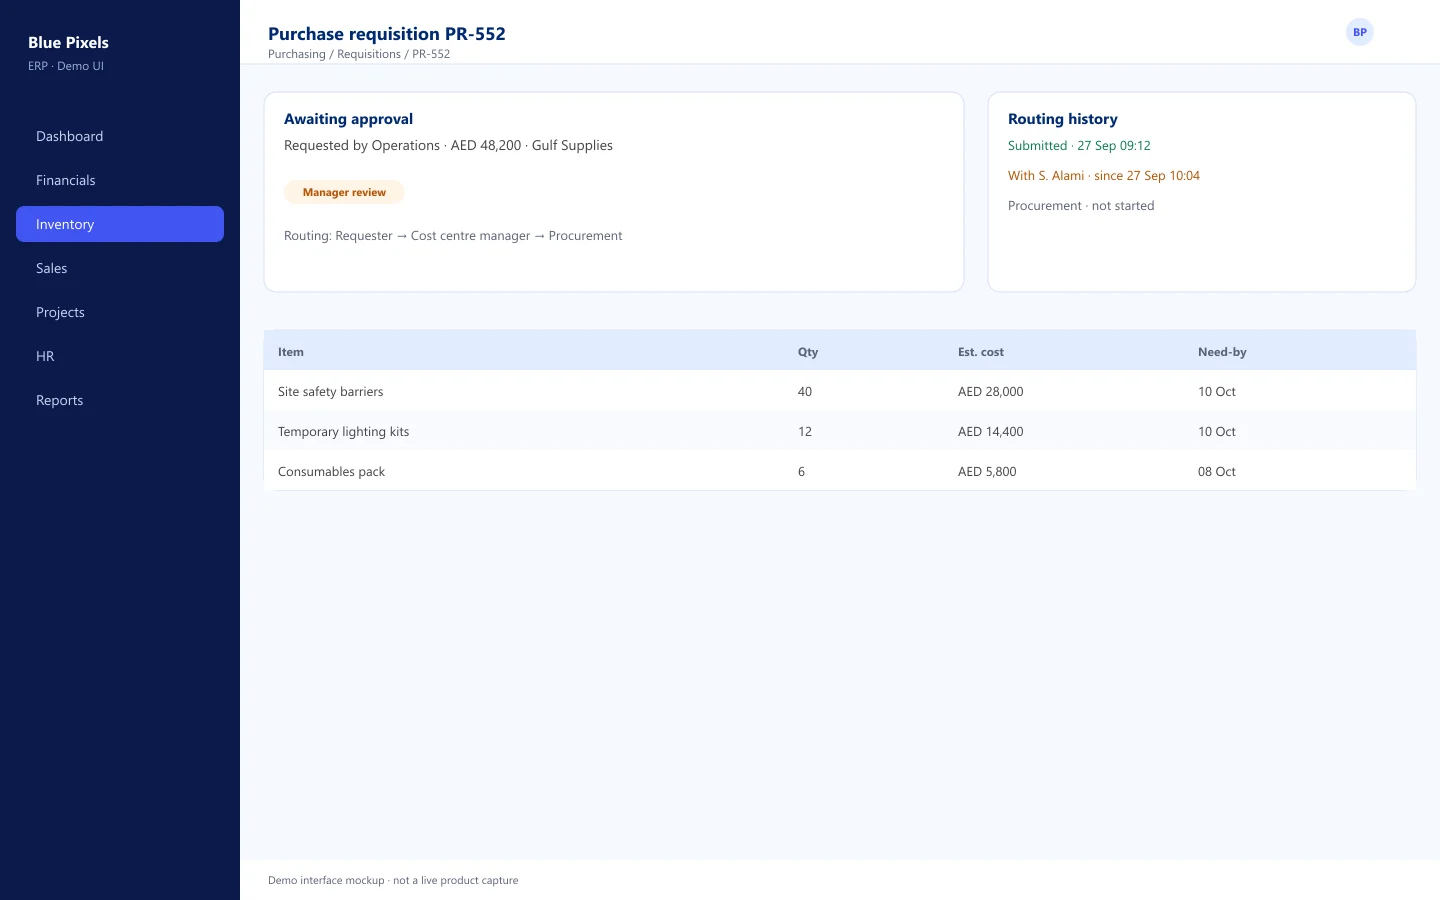Navigate to Projects
This screenshot has height=900, width=1440.
[120, 312]
